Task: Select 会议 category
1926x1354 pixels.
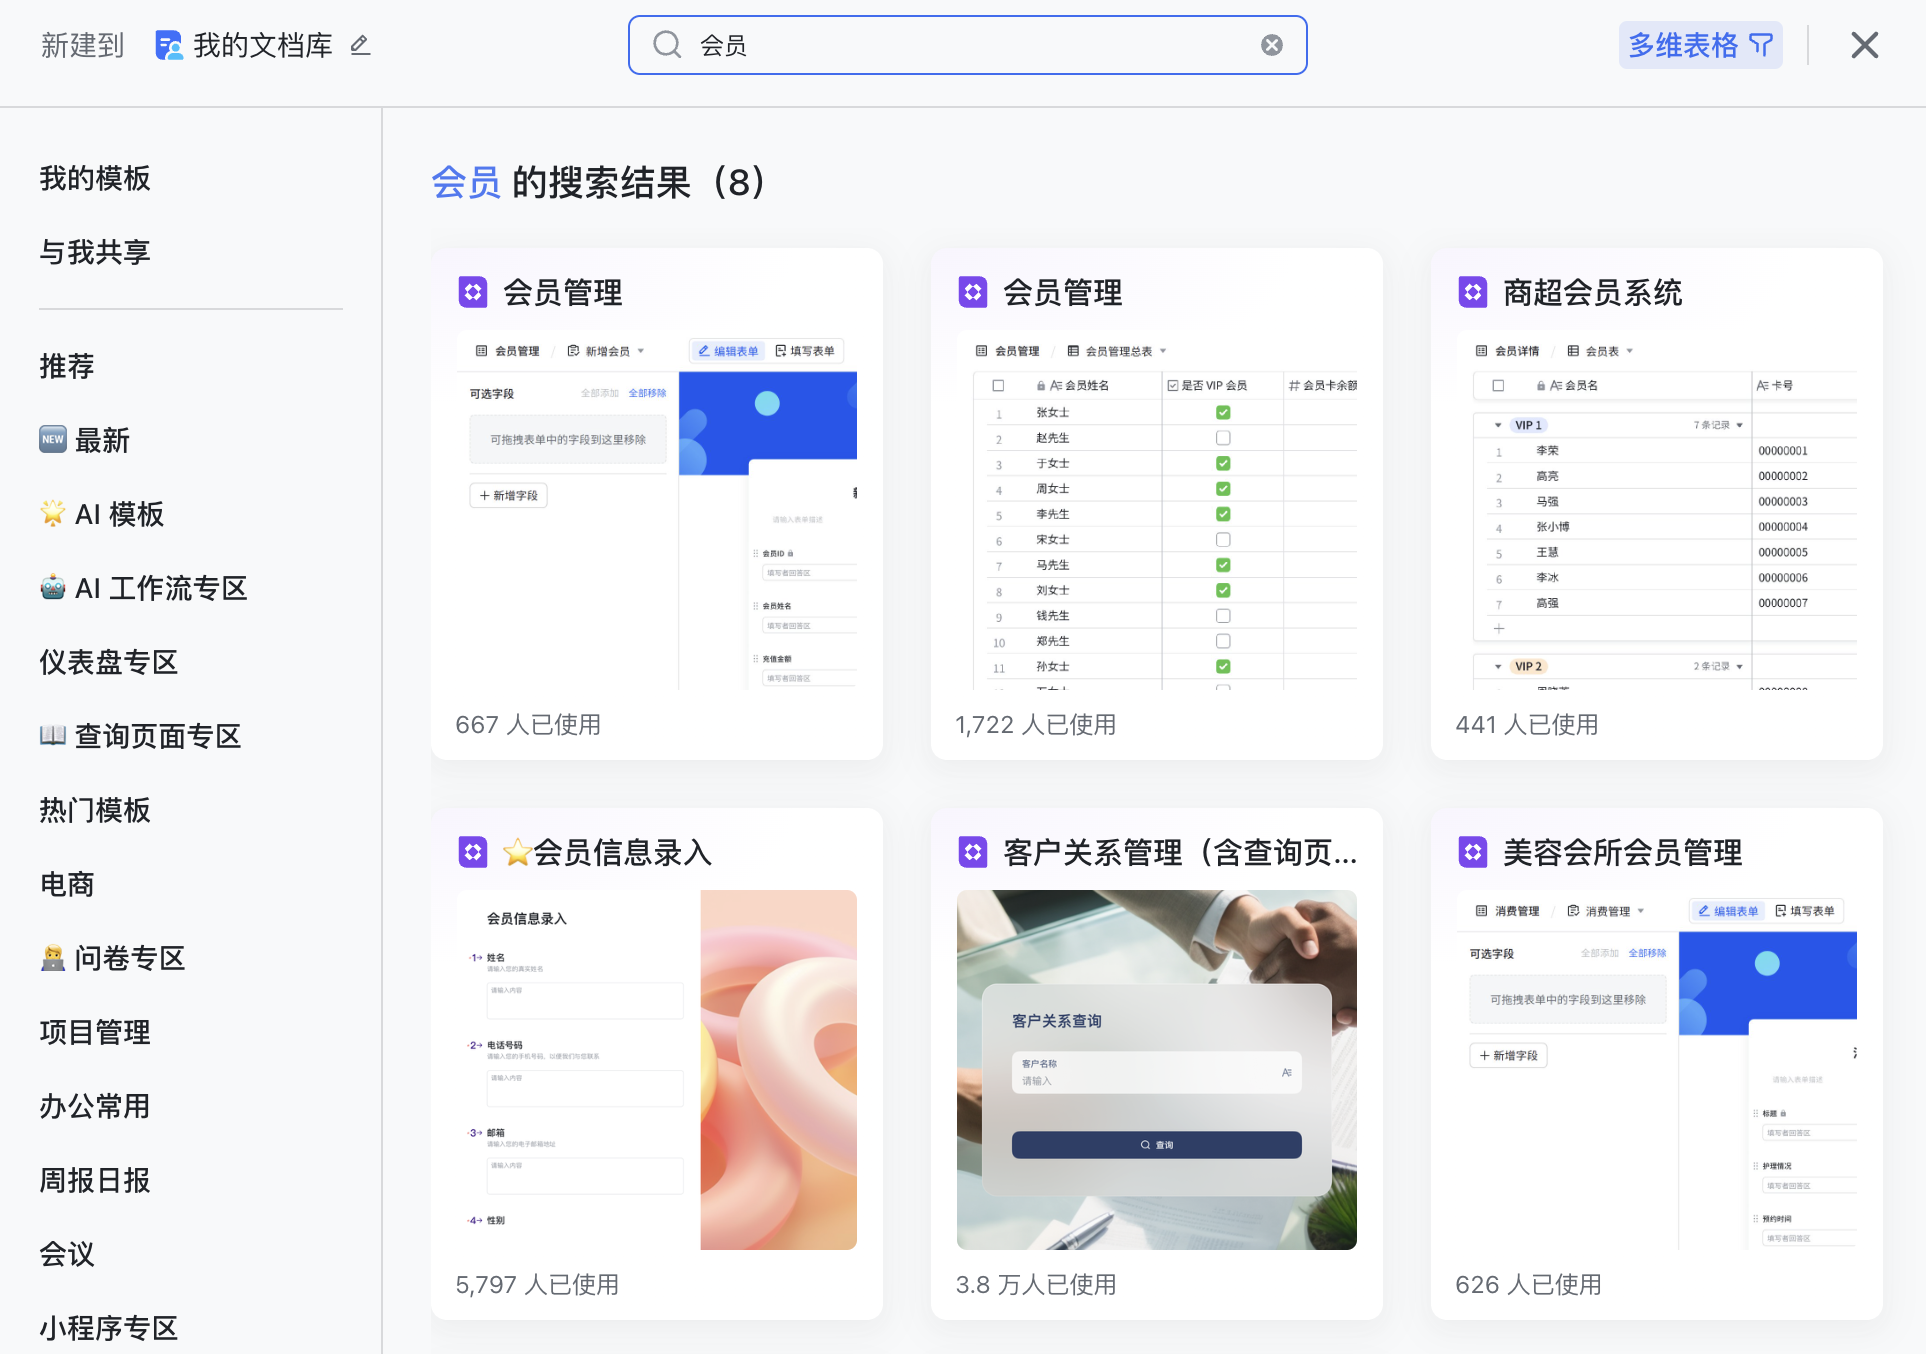Action: [67, 1255]
